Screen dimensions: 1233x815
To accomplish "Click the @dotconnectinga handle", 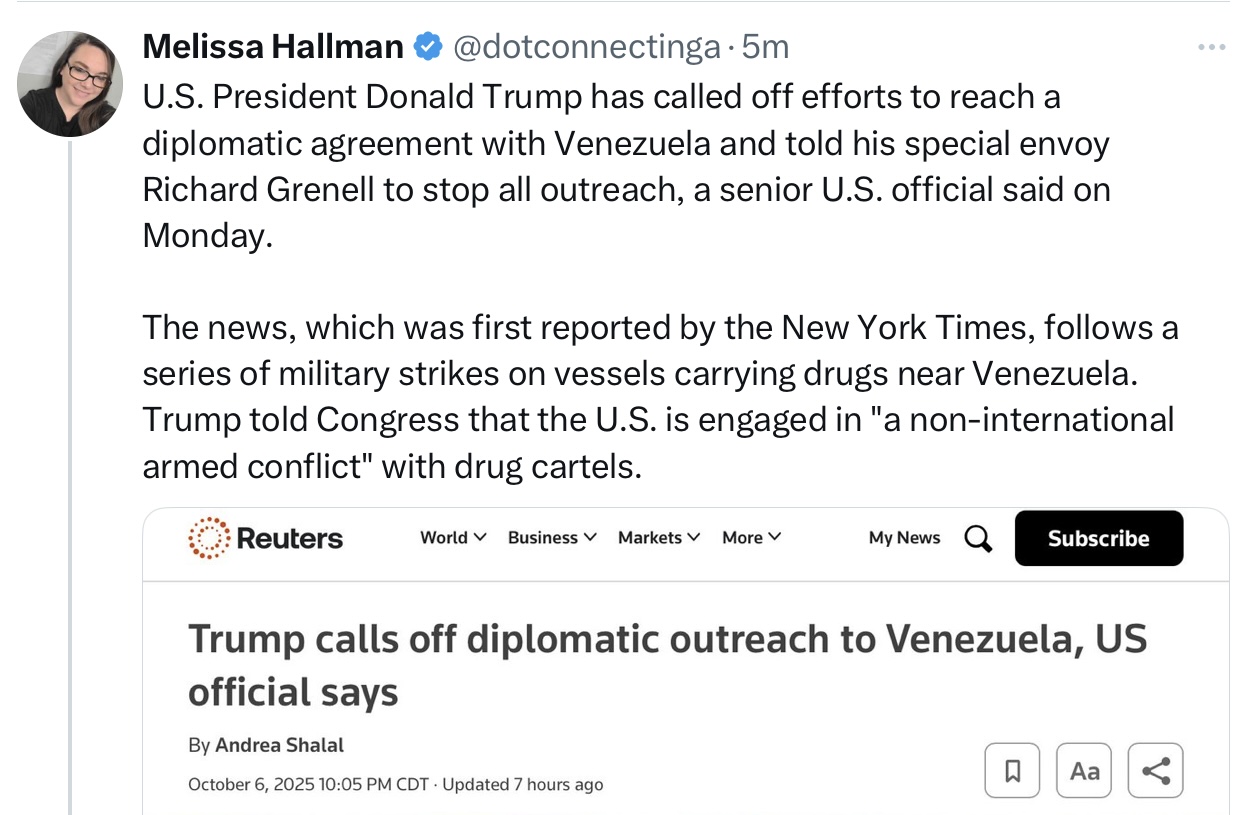I will coord(587,46).
